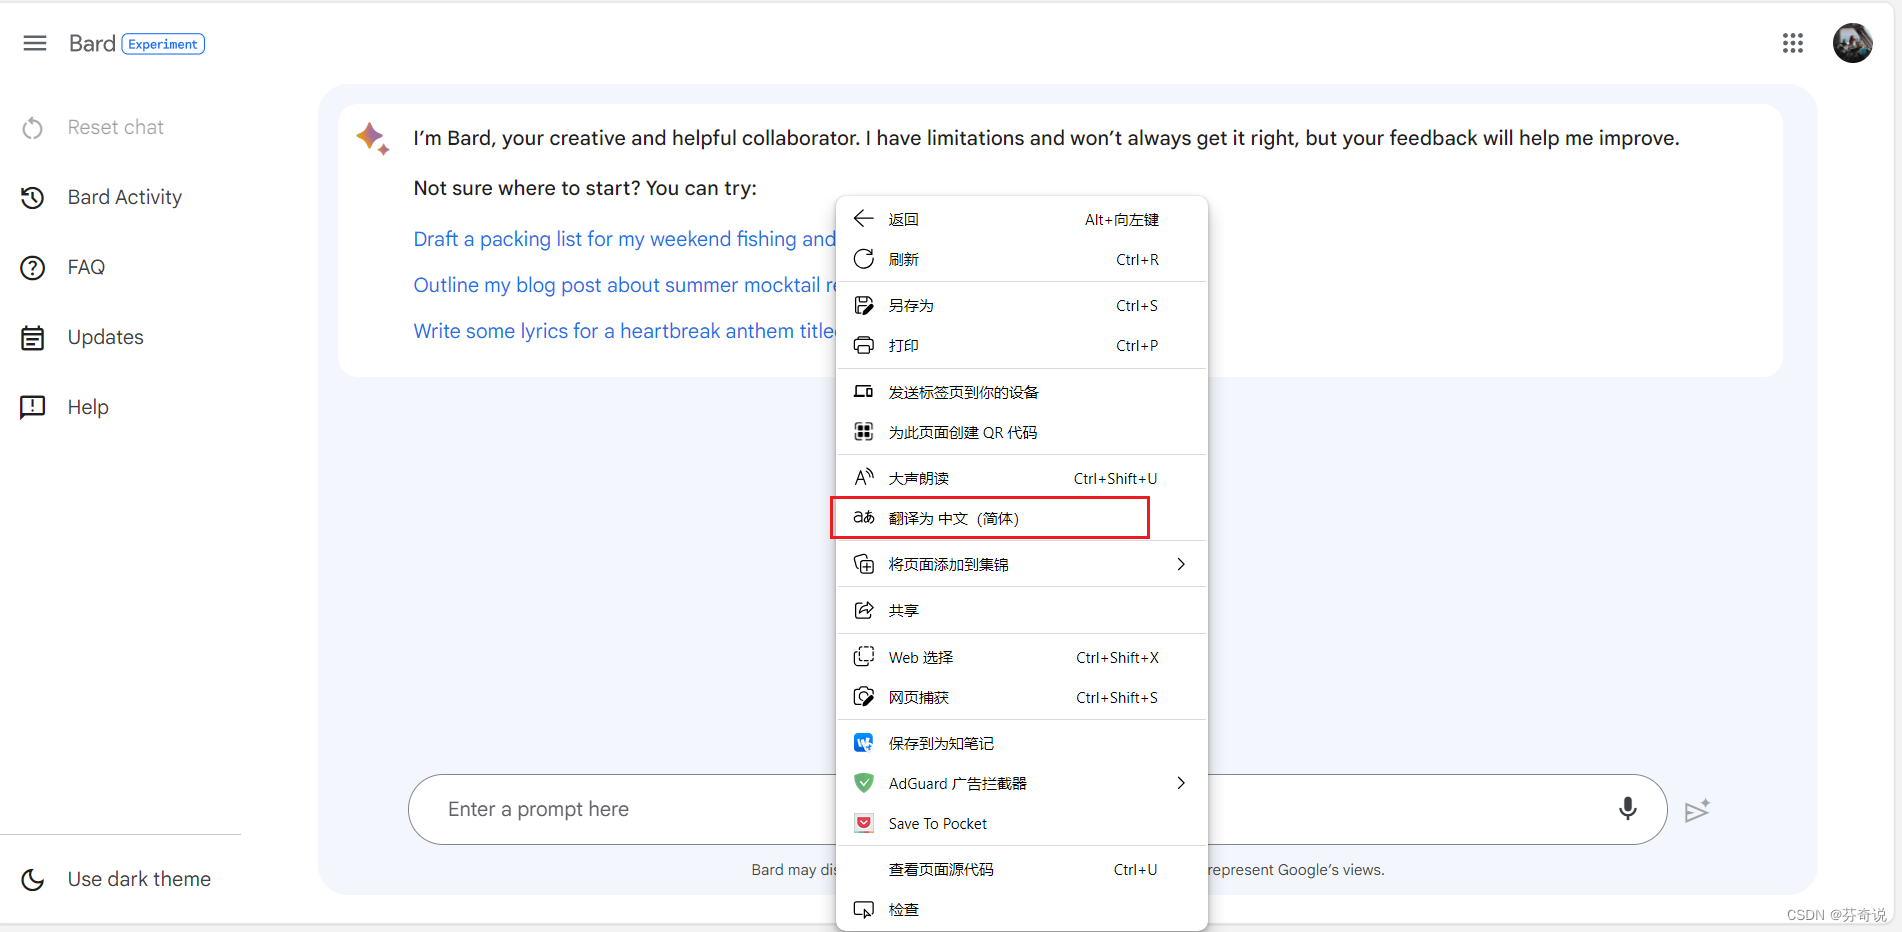The width and height of the screenshot is (1902, 932).
Task: Choose 刷新 in the context menu
Action: tap(1021, 259)
